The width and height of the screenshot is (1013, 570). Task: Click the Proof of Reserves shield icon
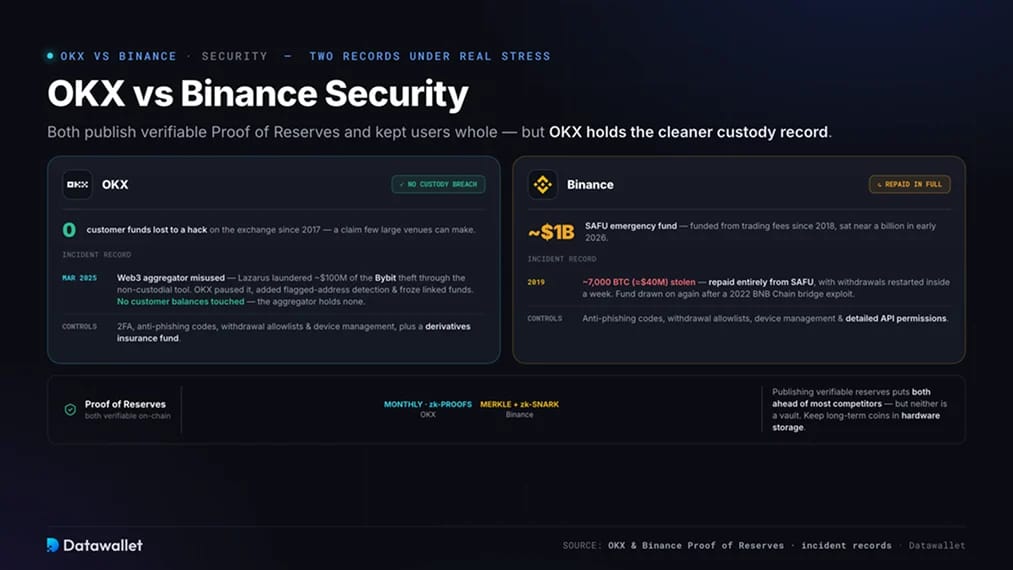point(70,410)
